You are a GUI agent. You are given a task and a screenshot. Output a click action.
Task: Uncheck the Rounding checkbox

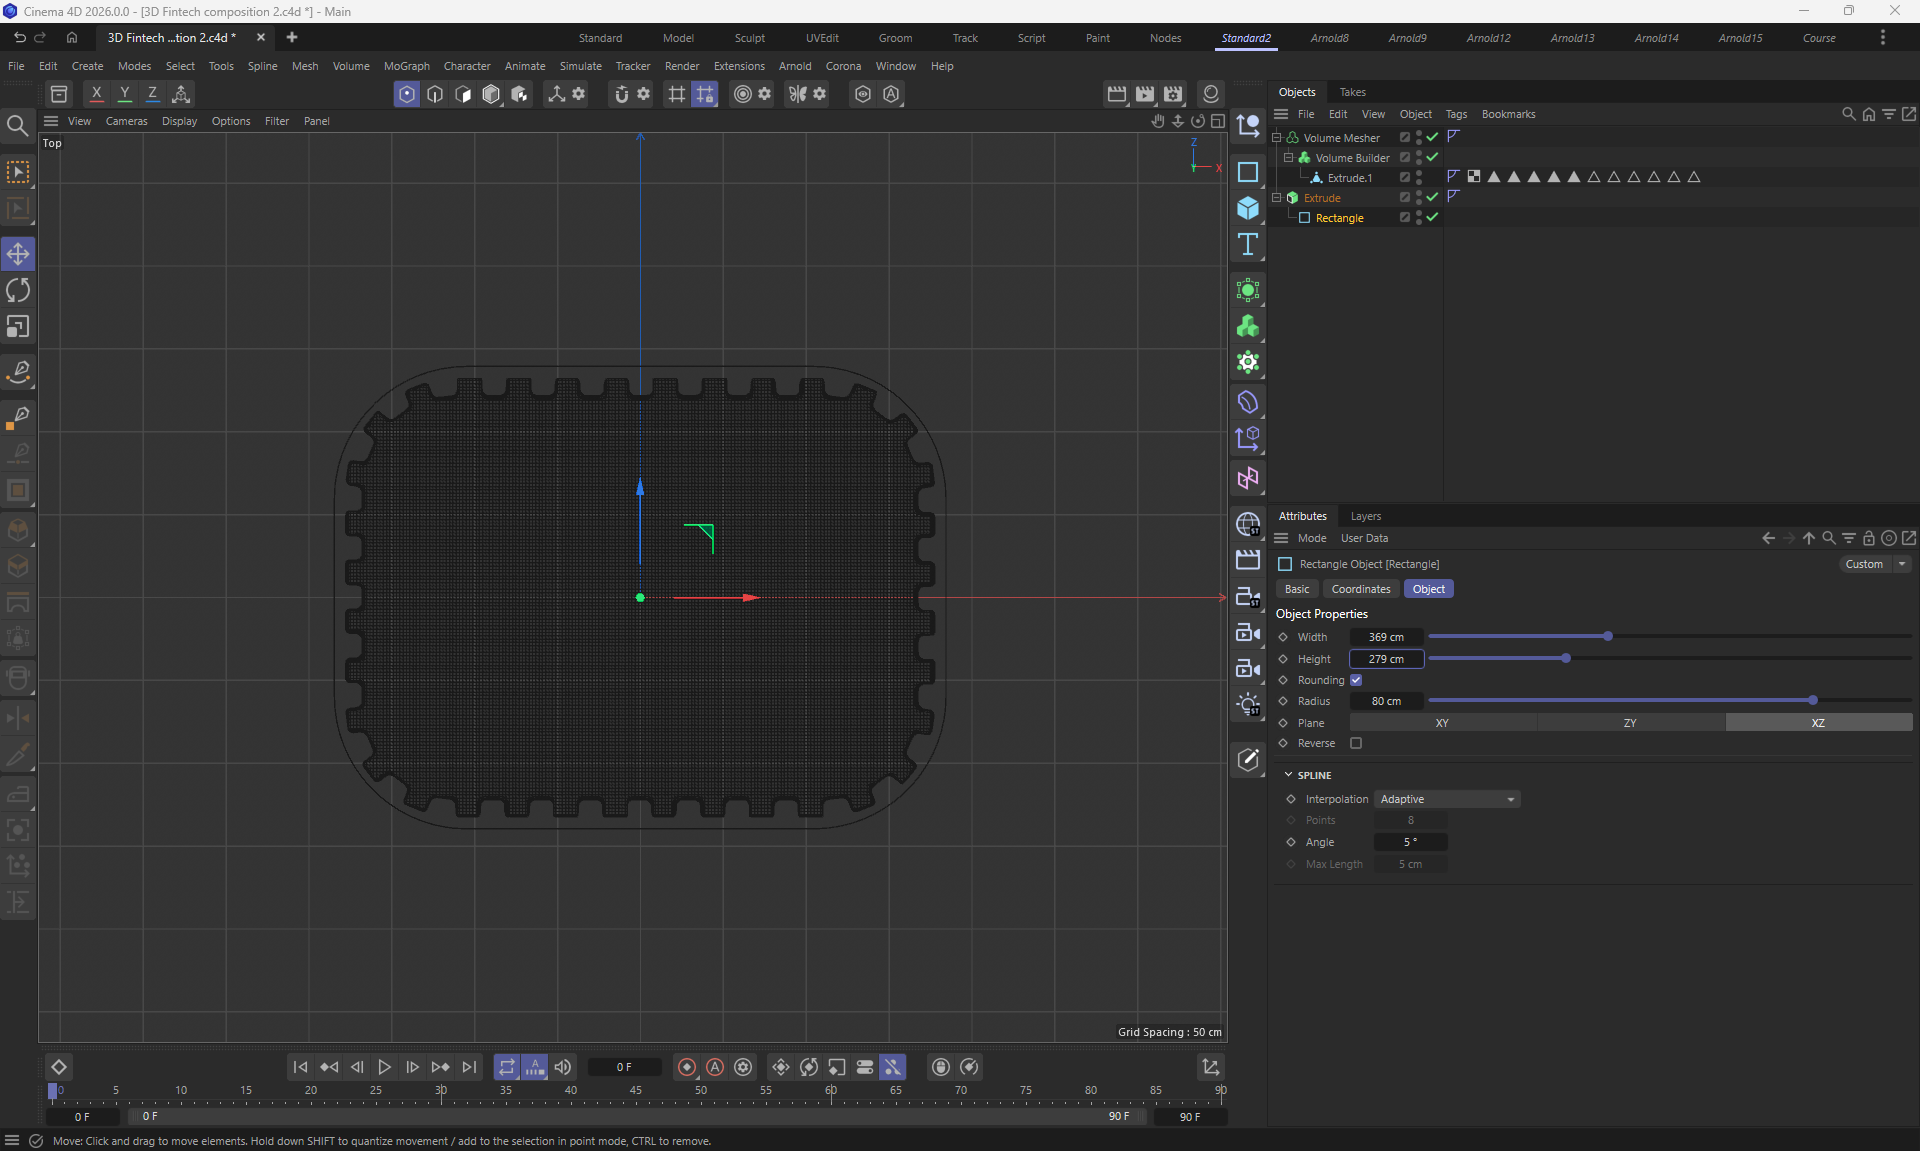[1356, 680]
